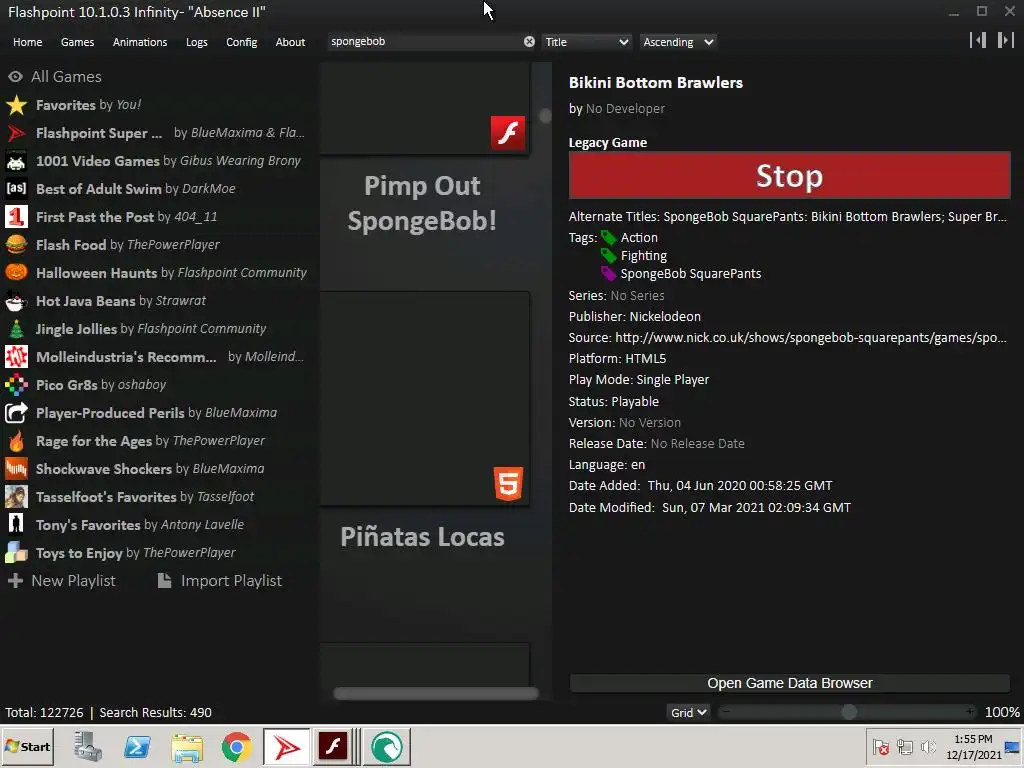Viewport: 1024px width, 768px height.
Task: Click the Shockwave Shockers playlist icon
Action: click(16, 469)
